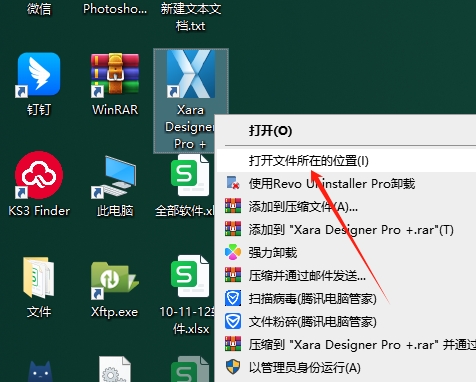Click the shield icon beside 扫描病毒
Image resolution: width=476 pixels, height=382 pixels.
[233, 298]
